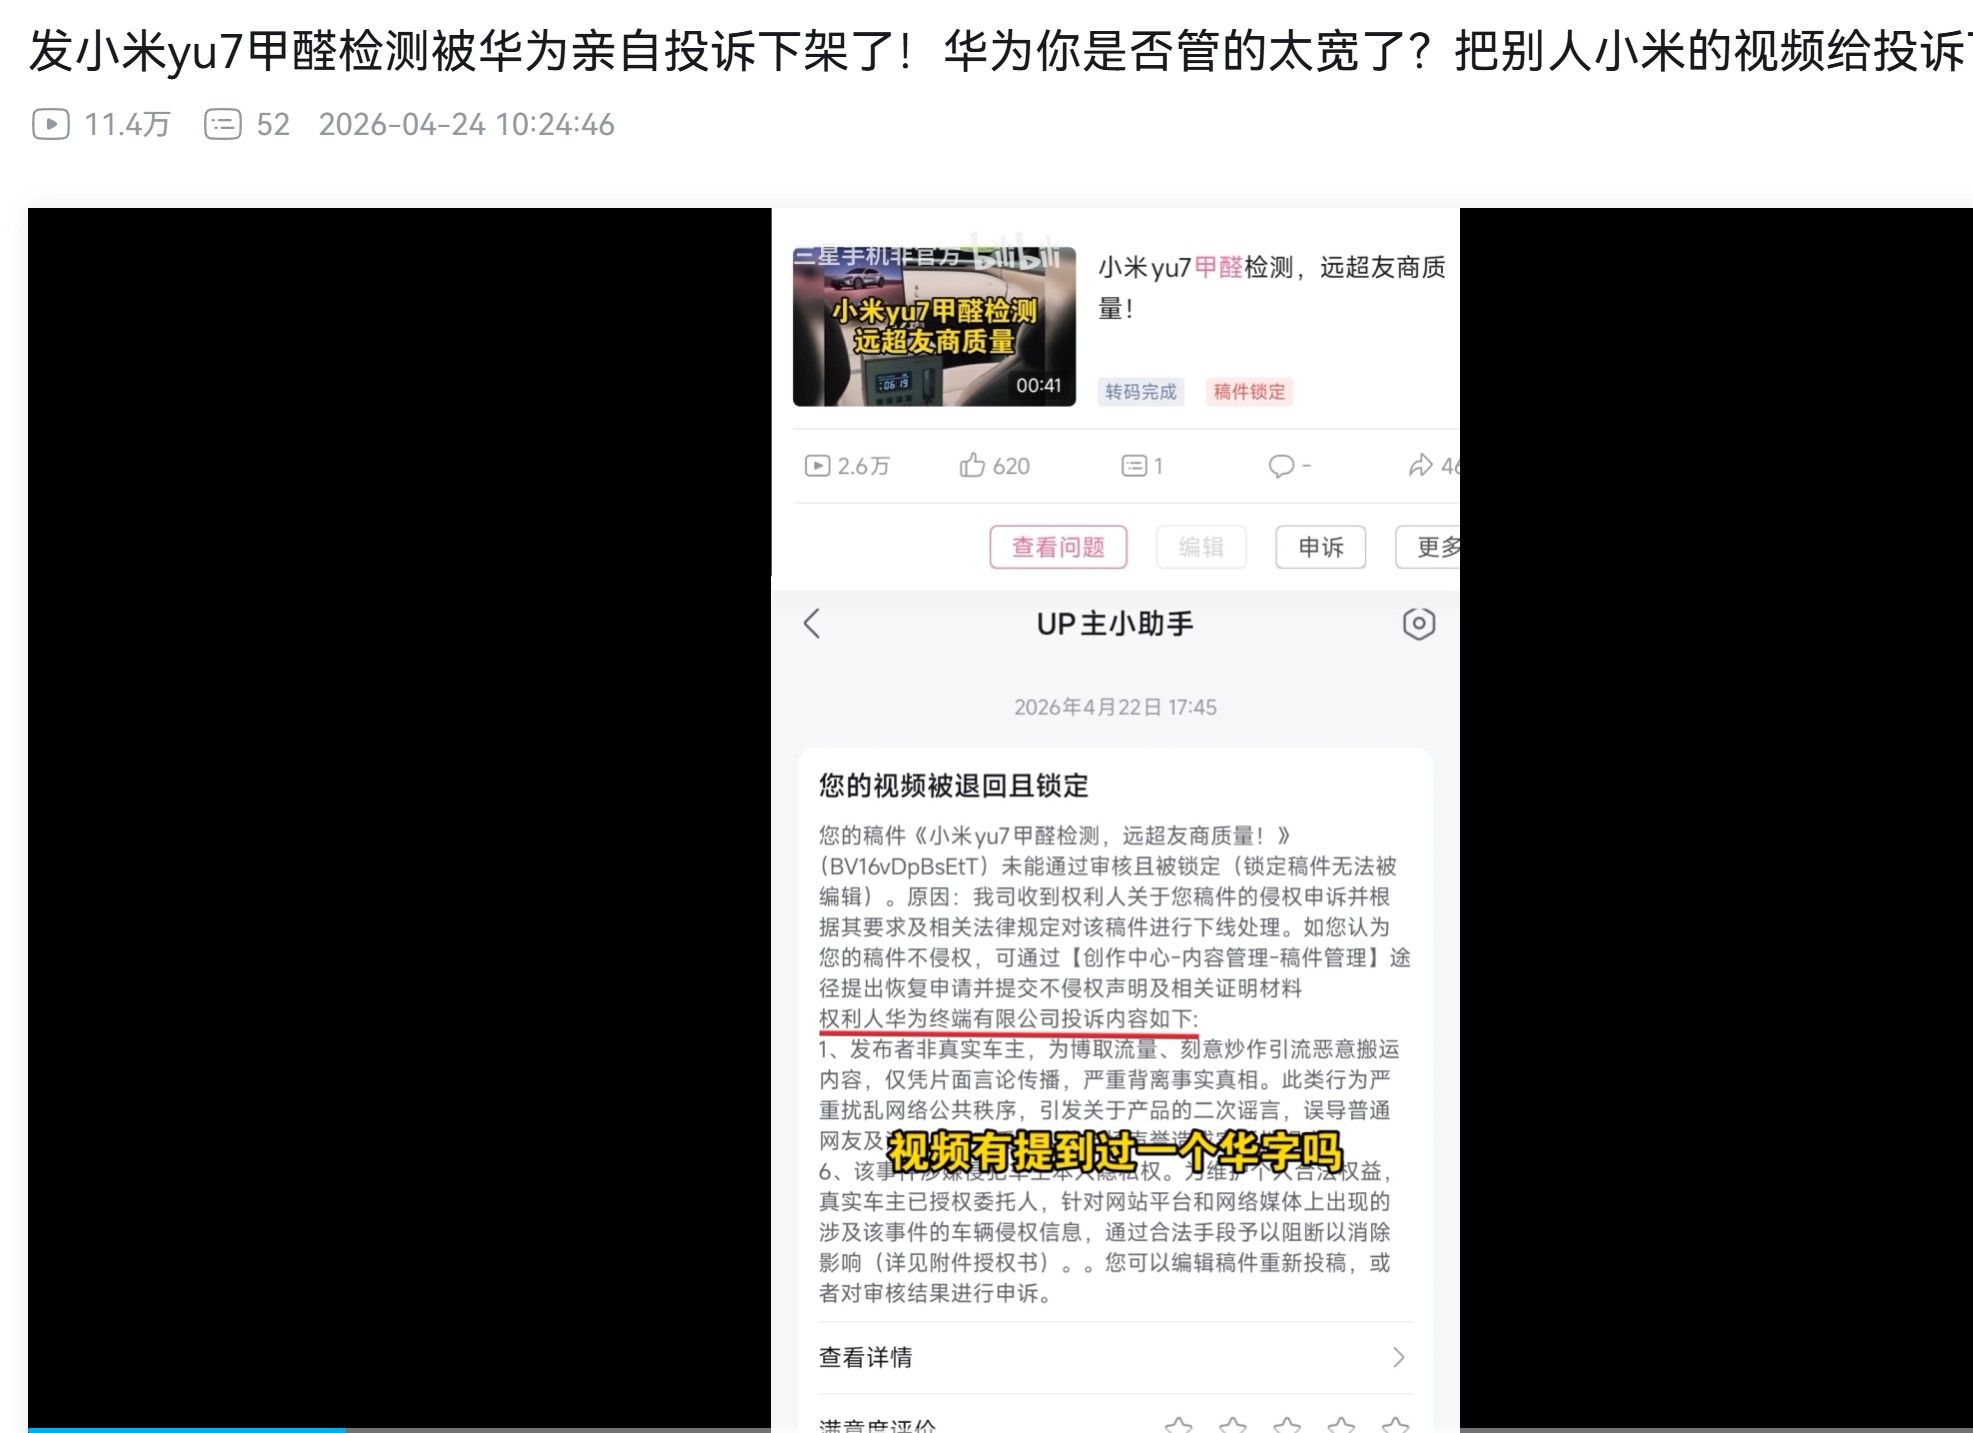
Task: Click the 00:41 duration label on thumbnail
Action: (x=1039, y=386)
